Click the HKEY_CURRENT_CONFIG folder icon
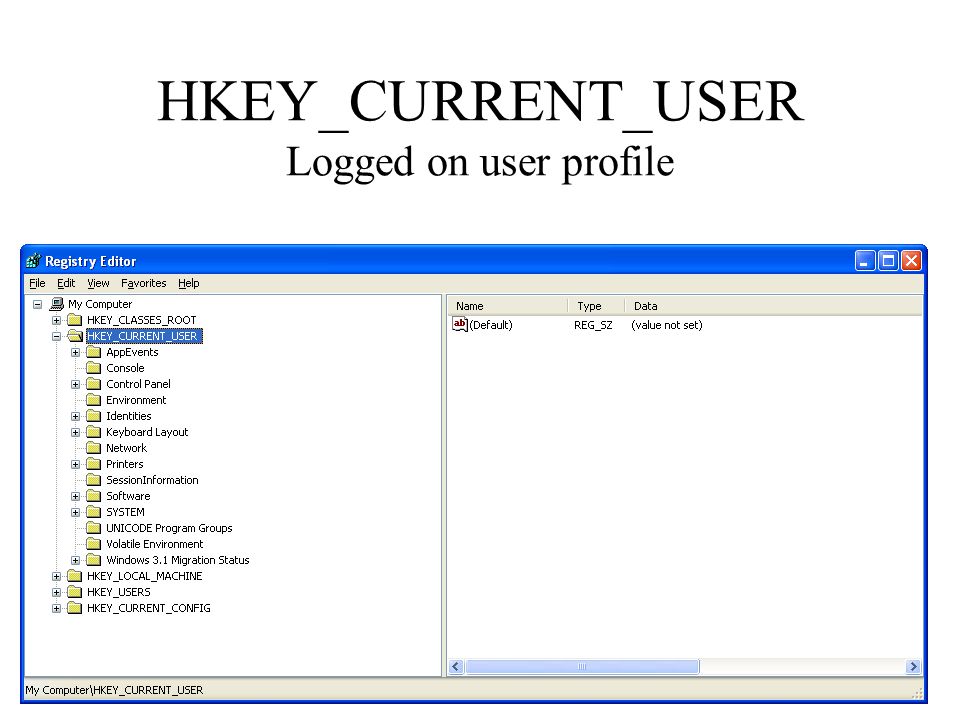Viewport: 960px width, 720px height. 75,608
